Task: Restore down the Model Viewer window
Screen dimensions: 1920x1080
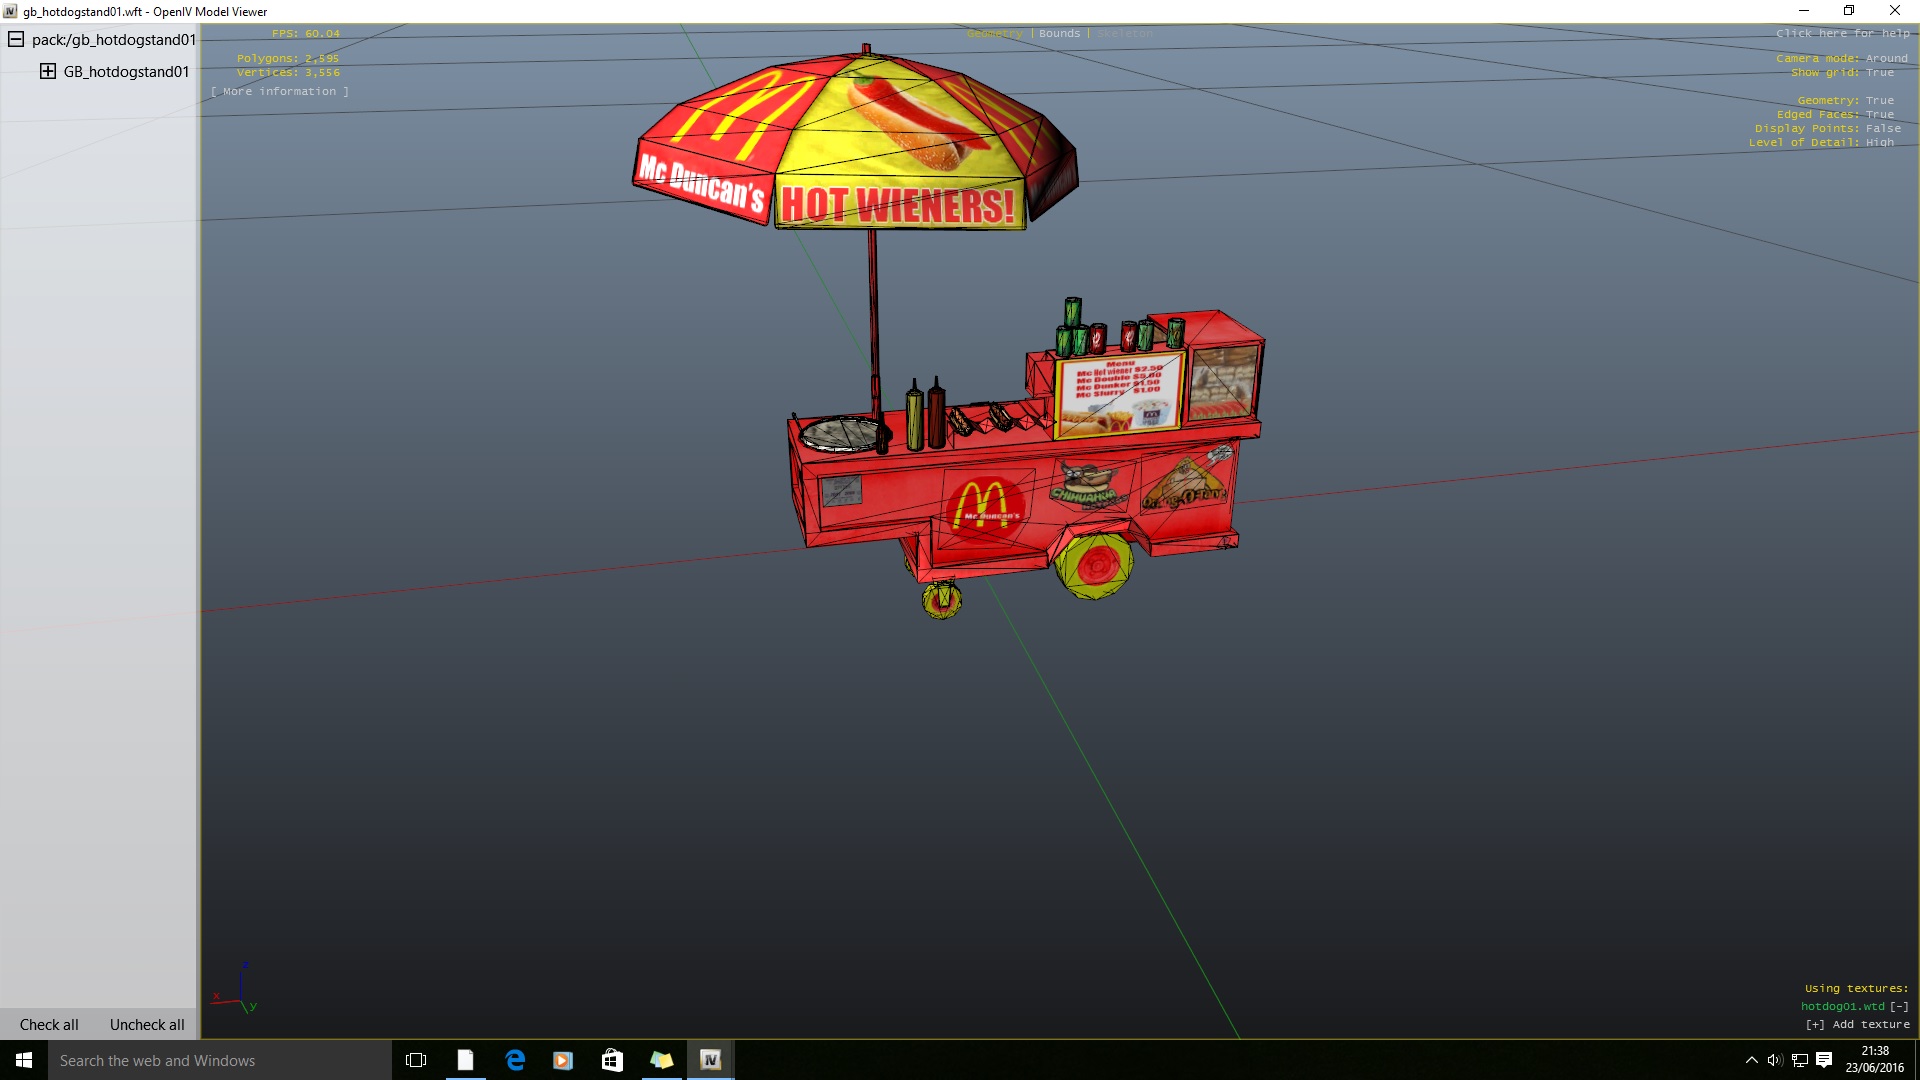Action: (1849, 11)
